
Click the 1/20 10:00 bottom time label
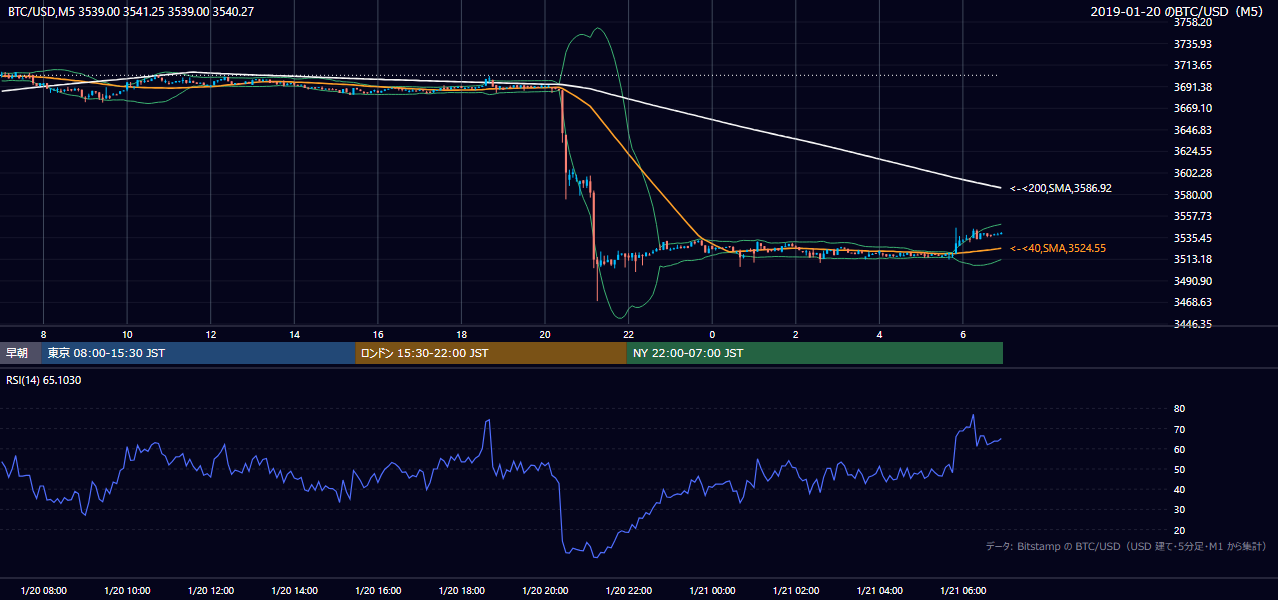click(127, 591)
